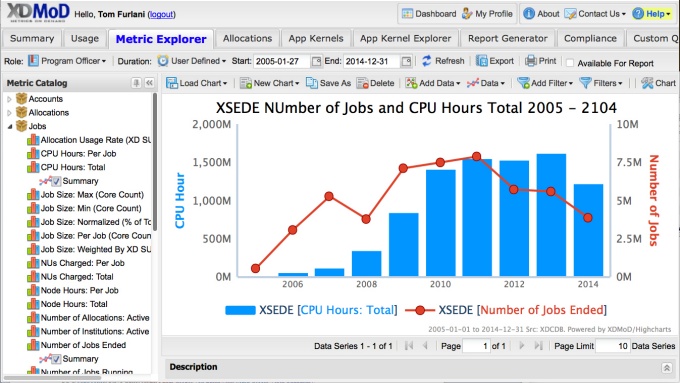Toggle Available For Report checkbox
This screenshot has height=383, width=680.
[x=570, y=63]
